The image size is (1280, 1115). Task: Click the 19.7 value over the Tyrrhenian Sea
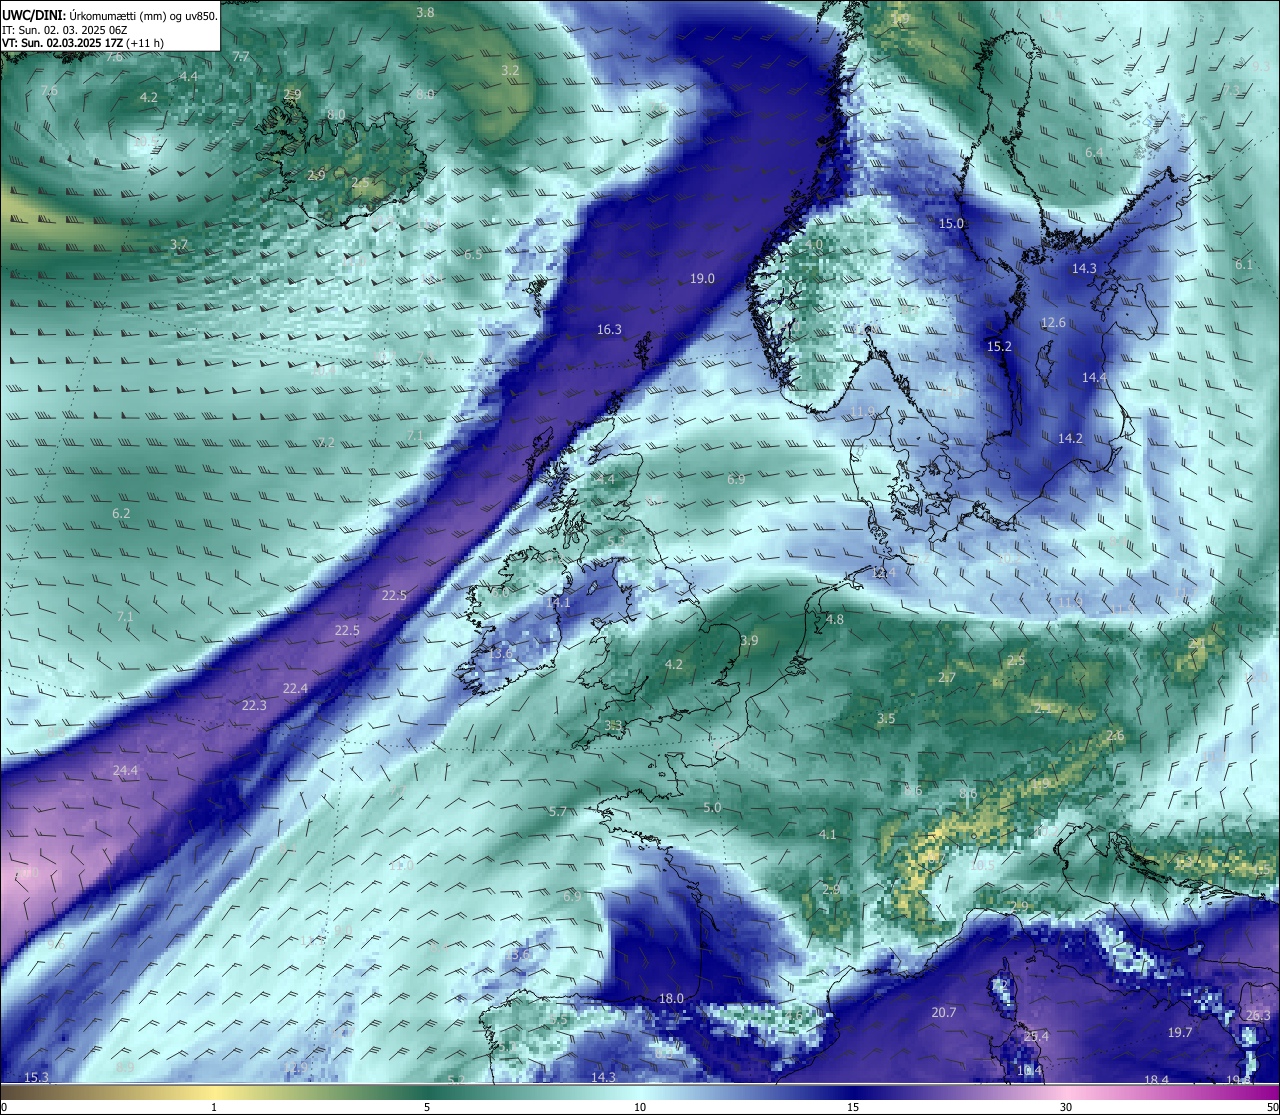tap(1180, 1033)
